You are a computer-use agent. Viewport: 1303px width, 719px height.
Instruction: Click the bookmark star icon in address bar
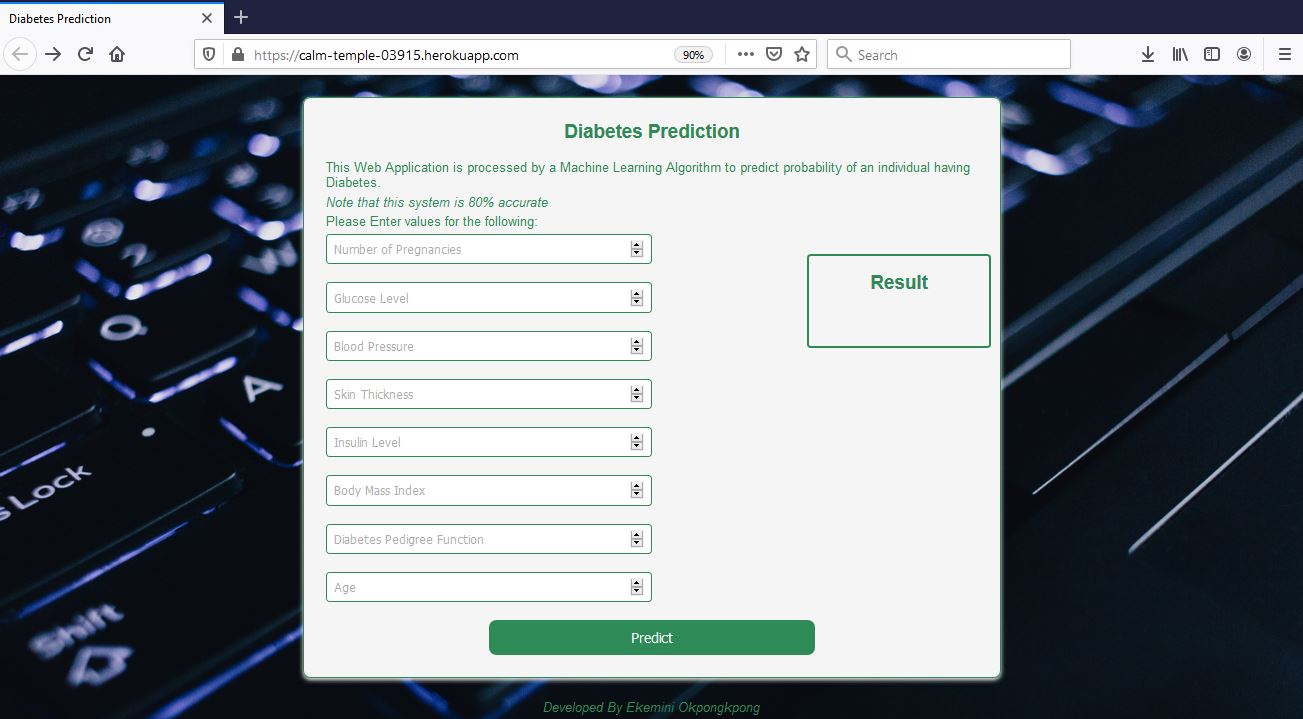[802, 54]
